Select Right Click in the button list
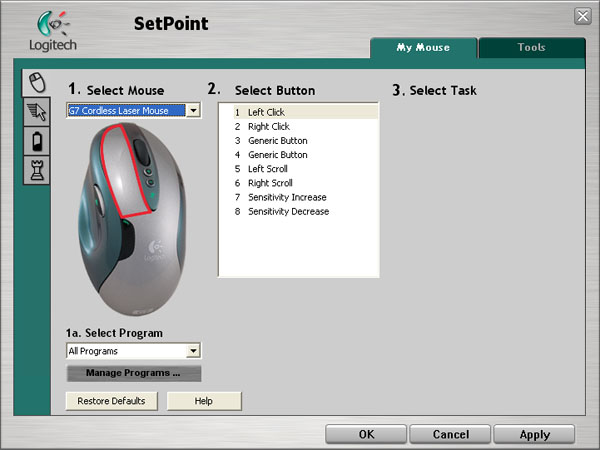 (305, 126)
